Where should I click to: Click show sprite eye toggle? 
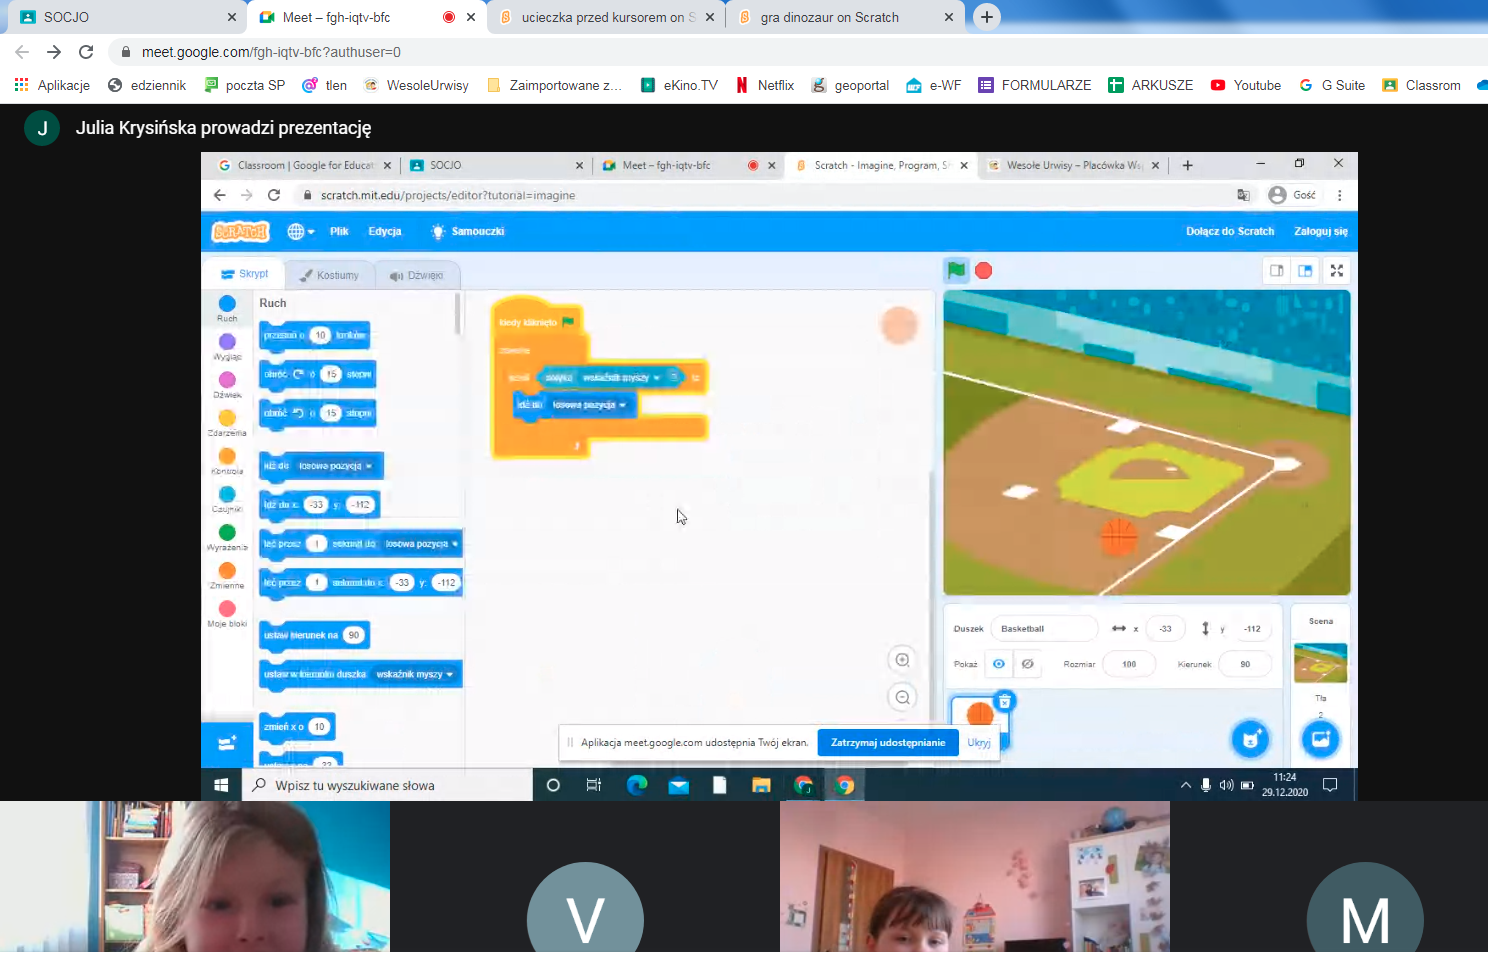[x=998, y=664]
